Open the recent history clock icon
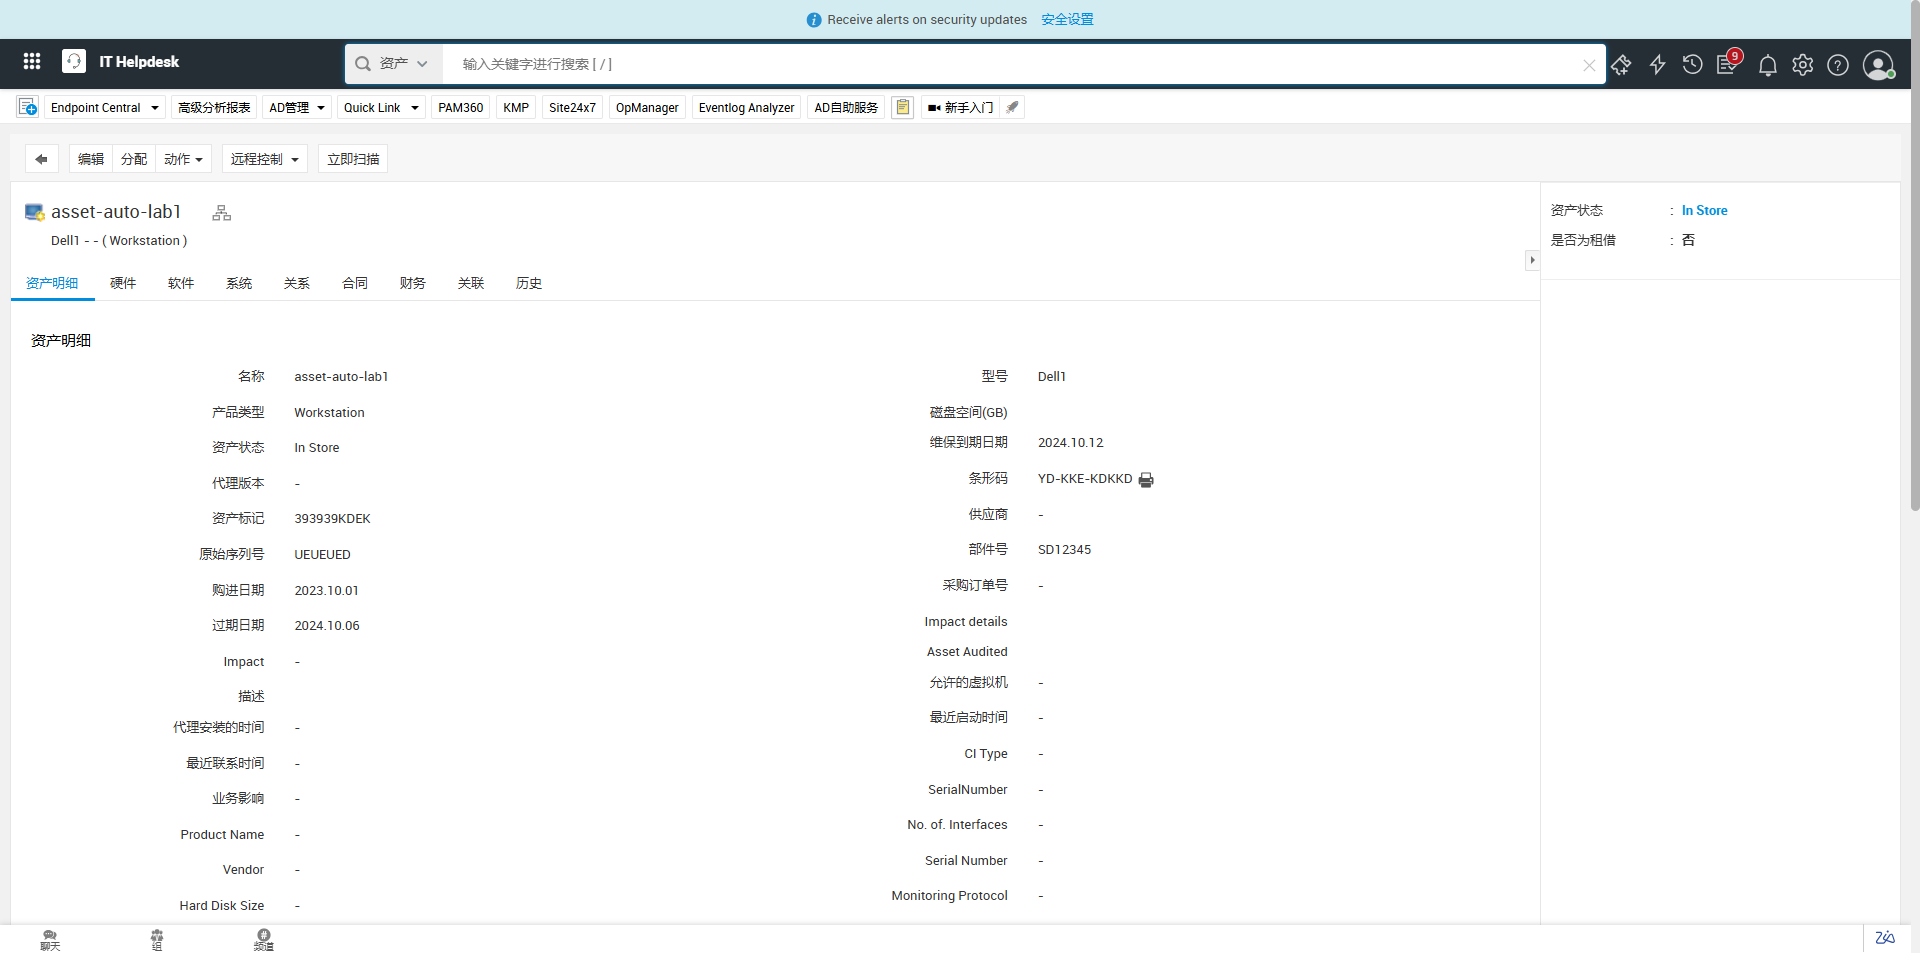The image size is (1920, 953). [x=1692, y=65]
